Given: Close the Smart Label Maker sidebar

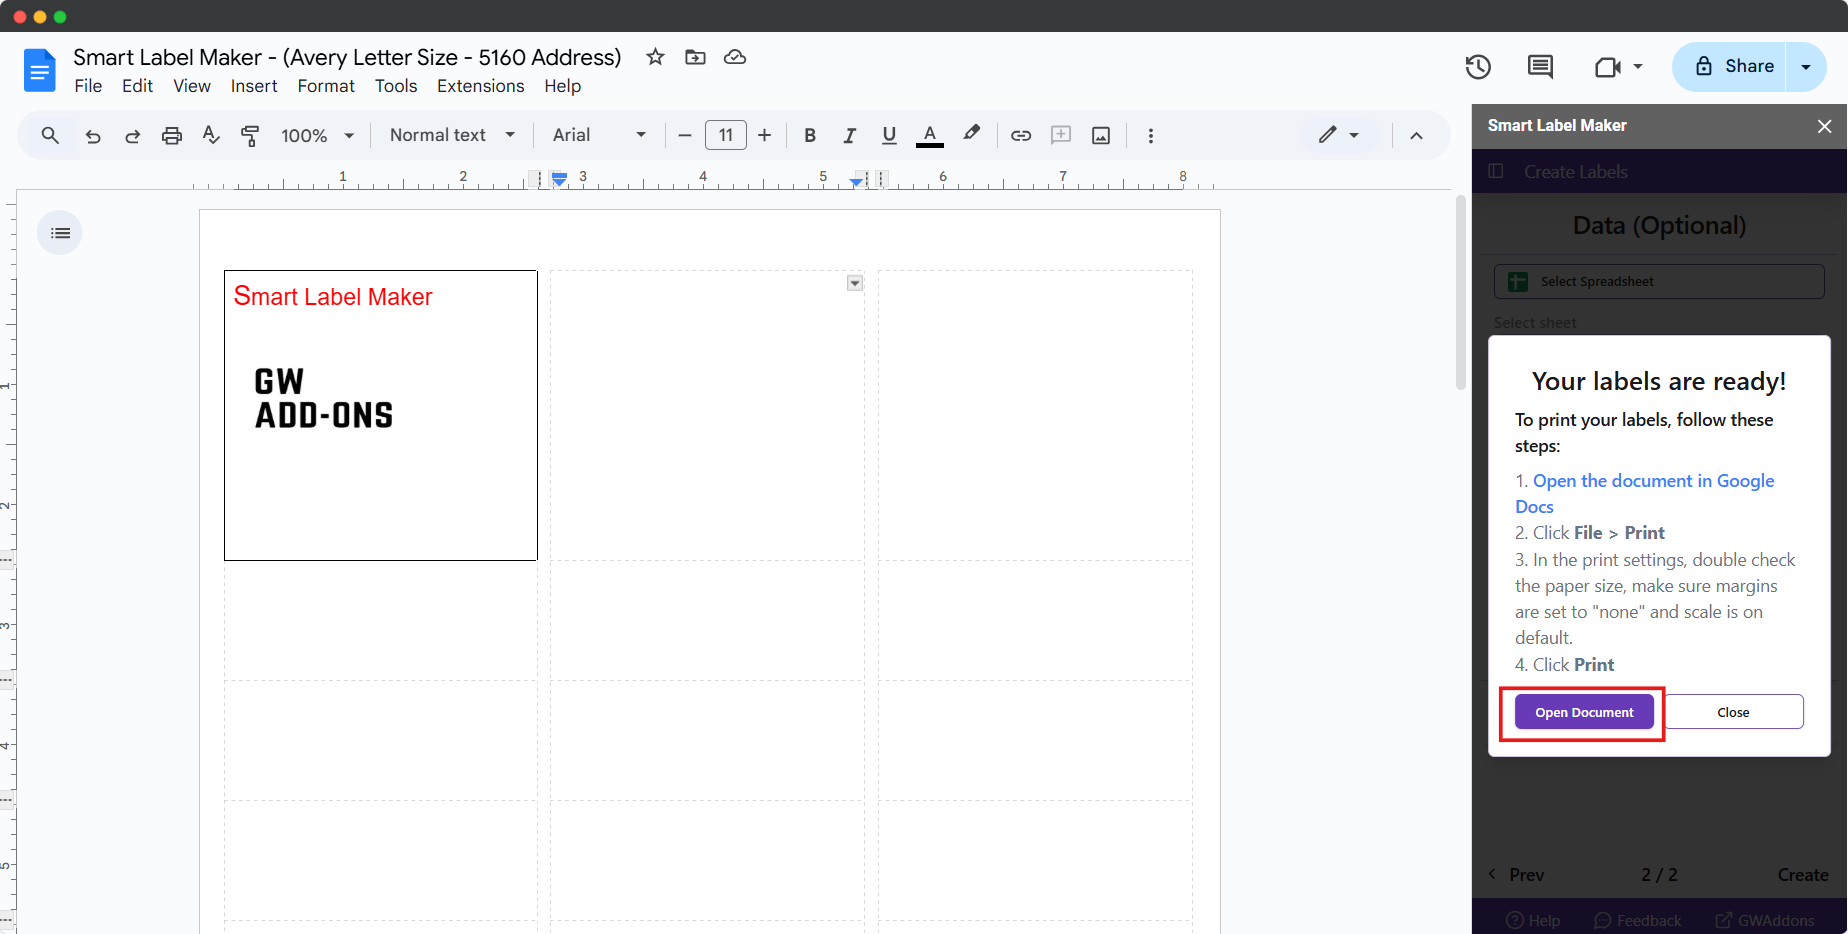Looking at the screenshot, I should pos(1824,126).
